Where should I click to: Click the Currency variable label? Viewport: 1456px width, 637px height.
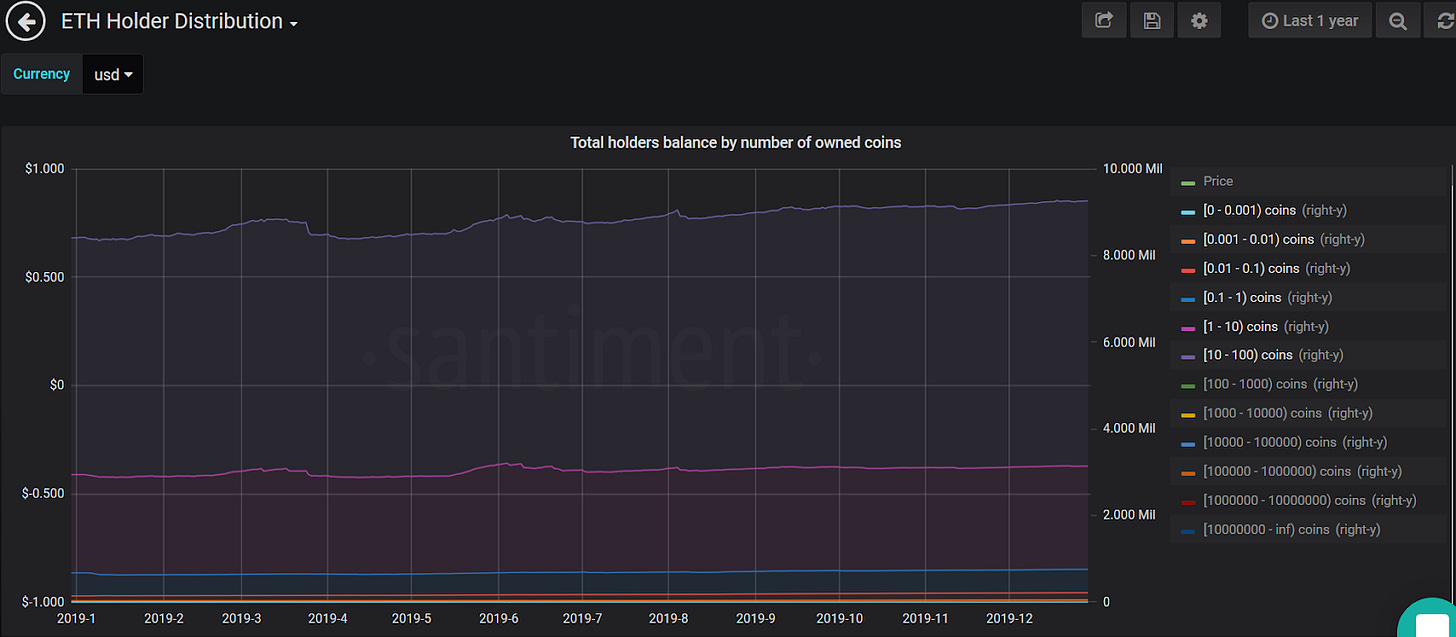[42, 74]
